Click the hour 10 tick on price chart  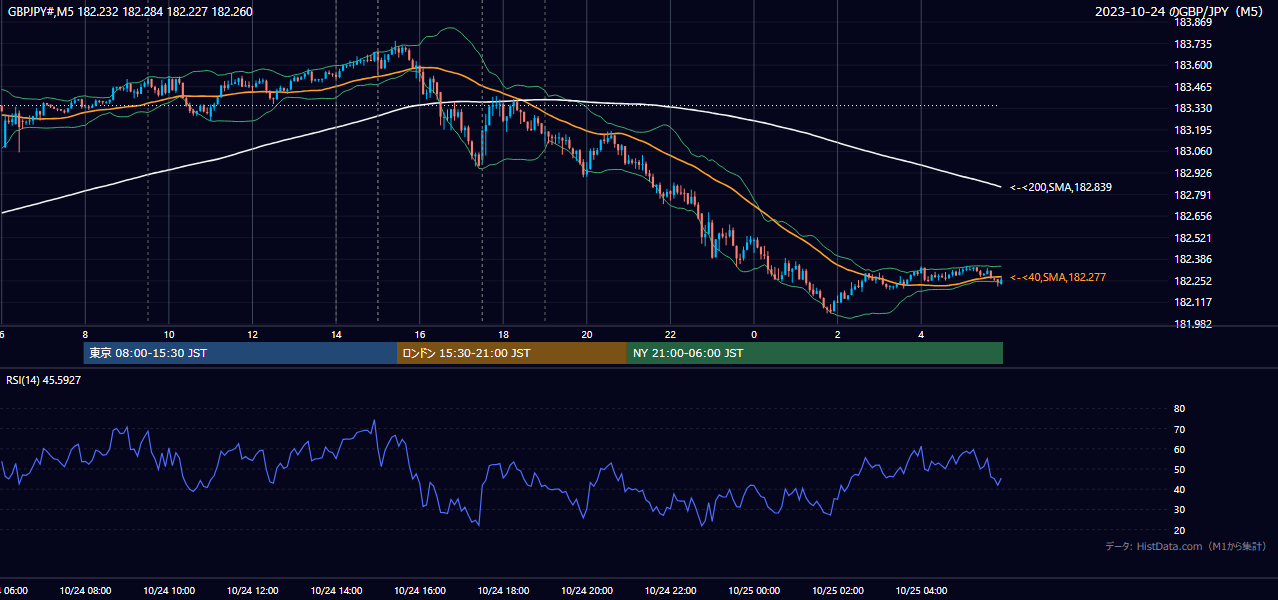[x=169, y=335]
